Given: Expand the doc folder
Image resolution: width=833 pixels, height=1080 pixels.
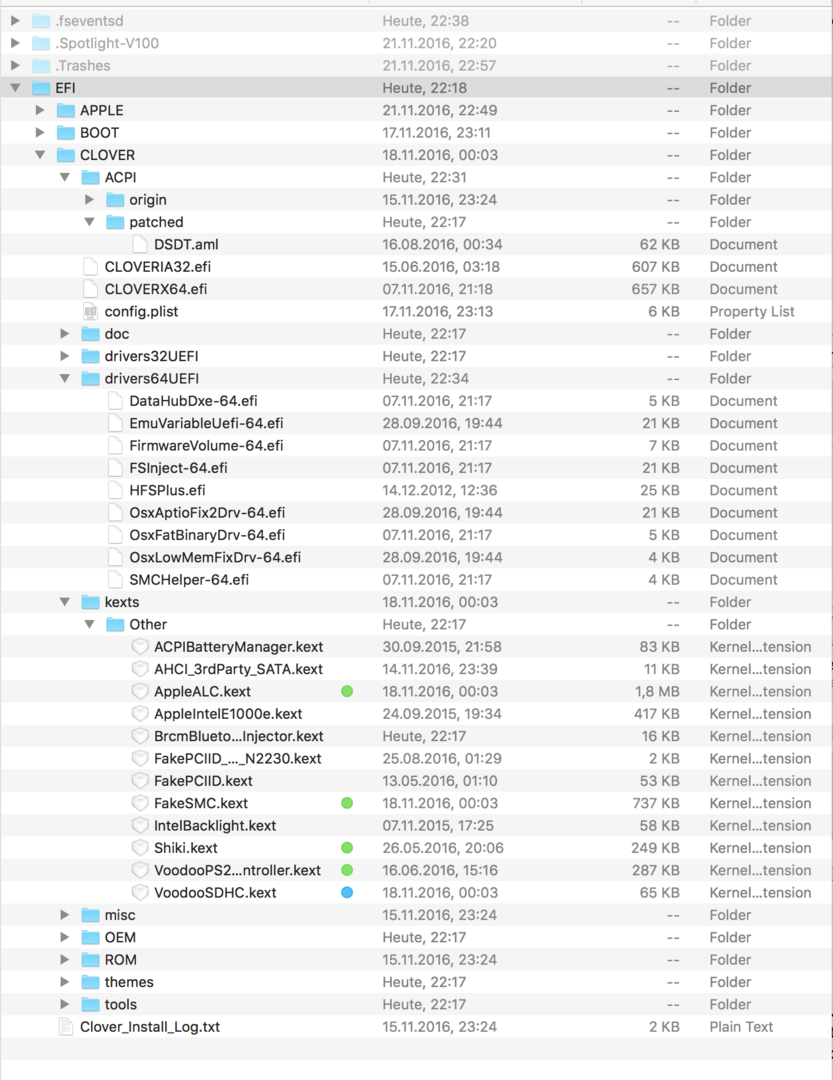Looking at the screenshot, I should coord(65,334).
